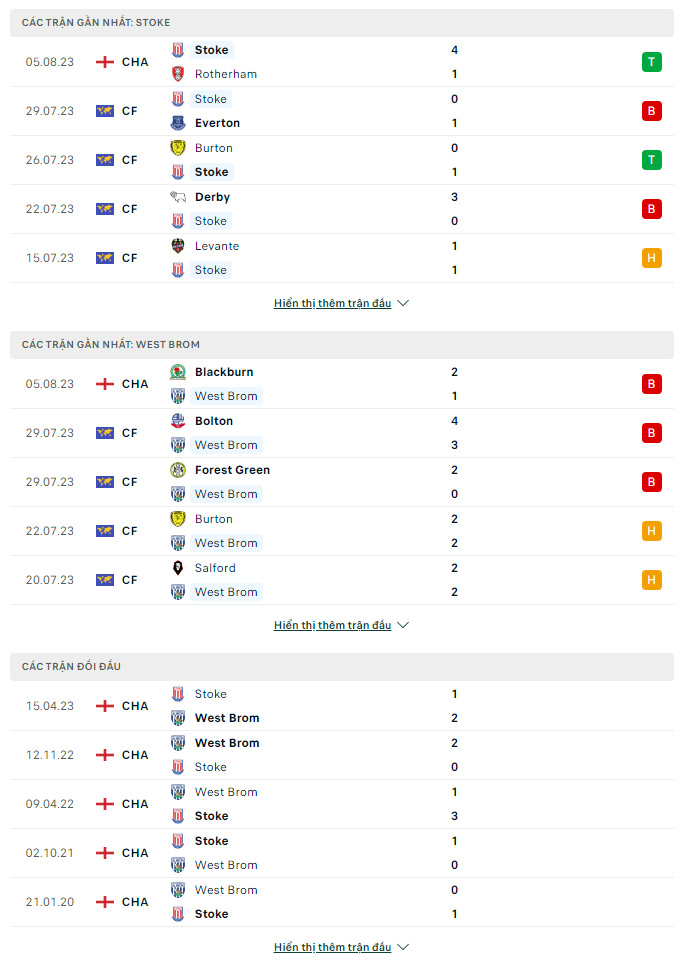Click the Burton team name in the 22.07.23 match
The image size is (681, 966).
click(214, 519)
